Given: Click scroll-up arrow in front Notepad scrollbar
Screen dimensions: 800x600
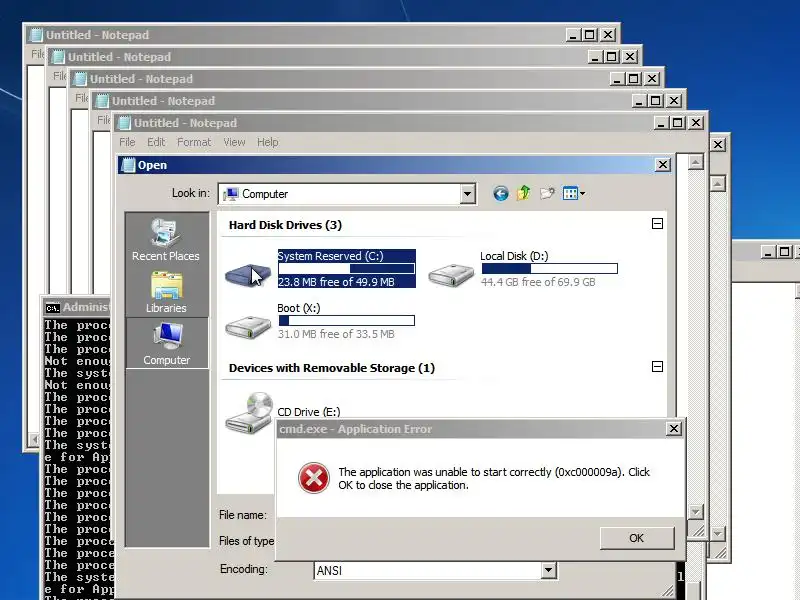Looking at the screenshot, I should (x=696, y=162).
